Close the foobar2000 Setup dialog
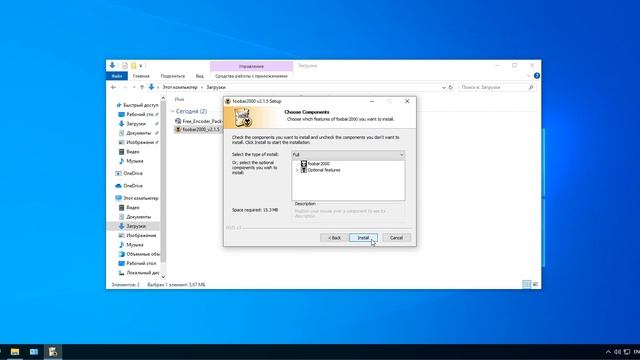This screenshot has width=640, height=360. [x=407, y=101]
